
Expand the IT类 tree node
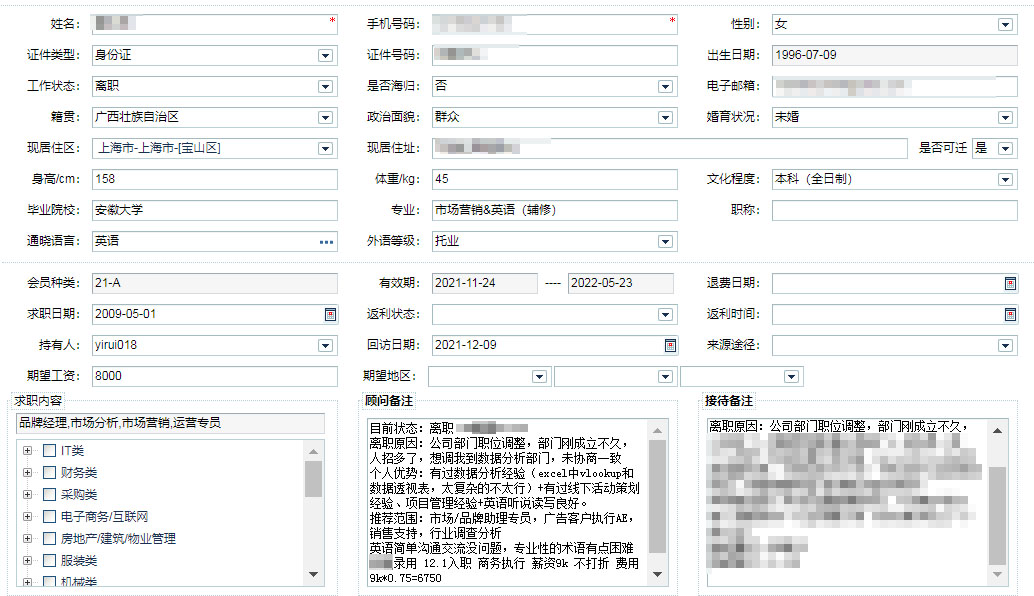point(27,451)
